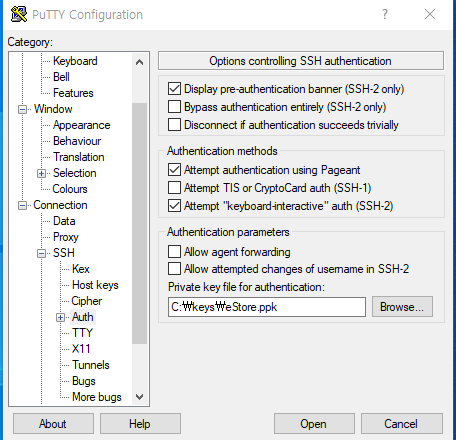Click the PuTTY icon in title bar
Viewport: 456px width, 440px height.
tap(19, 14)
